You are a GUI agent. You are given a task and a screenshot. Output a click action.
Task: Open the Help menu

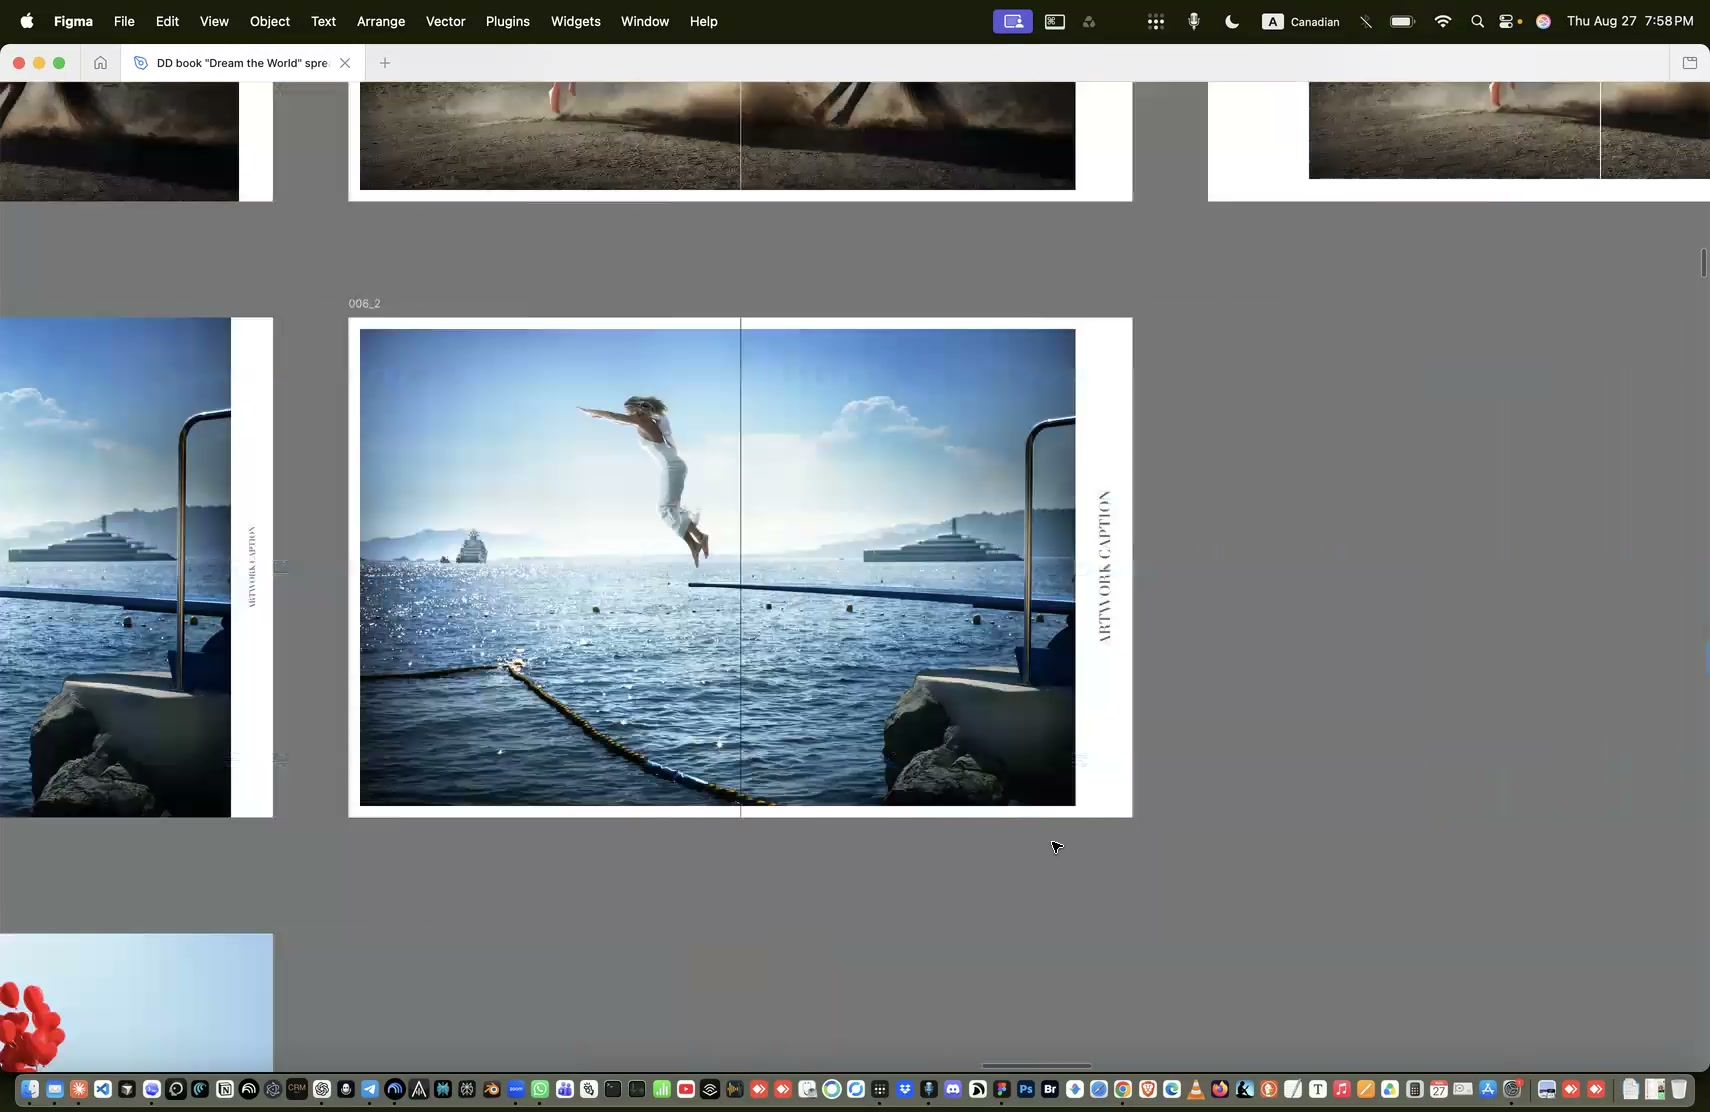coord(704,21)
